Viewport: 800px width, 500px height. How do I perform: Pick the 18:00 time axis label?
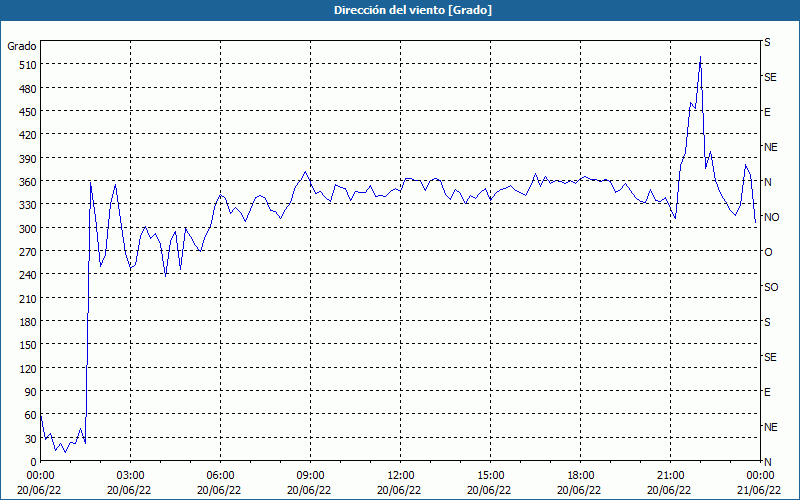click(x=580, y=476)
